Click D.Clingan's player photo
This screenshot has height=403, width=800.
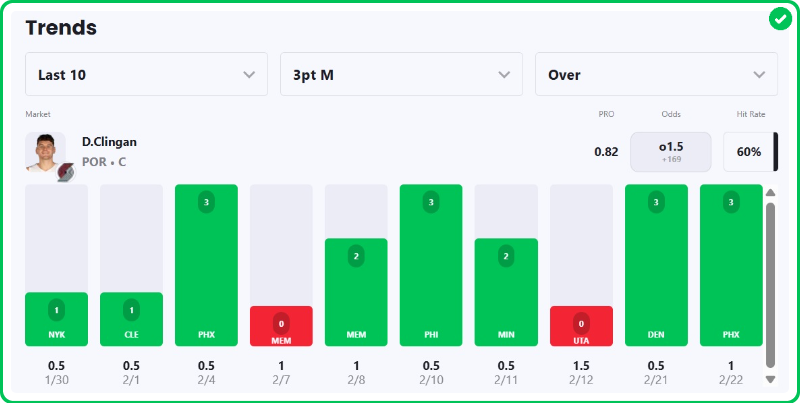pos(45,150)
